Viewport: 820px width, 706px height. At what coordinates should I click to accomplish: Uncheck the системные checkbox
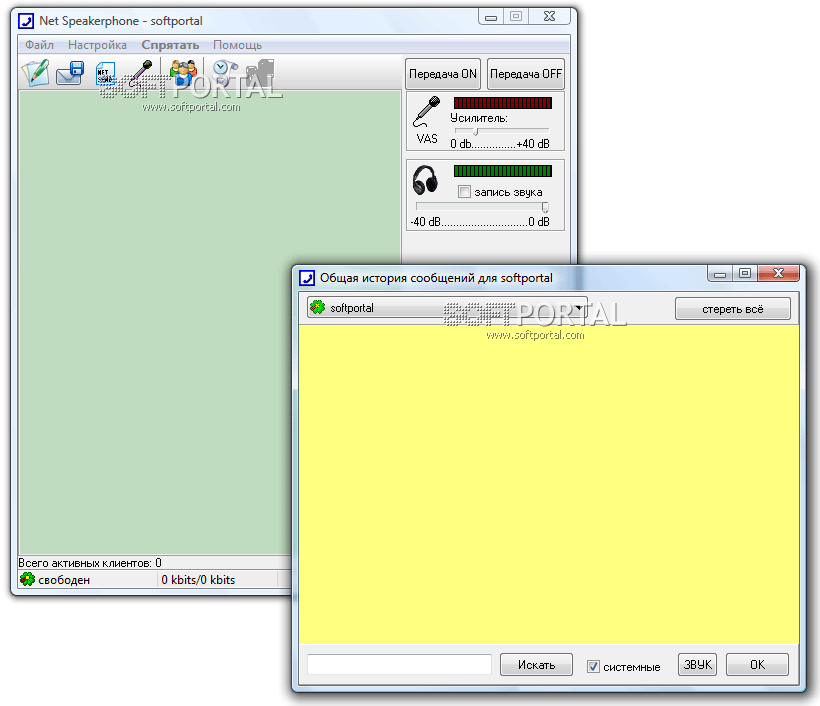coord(593,666)
